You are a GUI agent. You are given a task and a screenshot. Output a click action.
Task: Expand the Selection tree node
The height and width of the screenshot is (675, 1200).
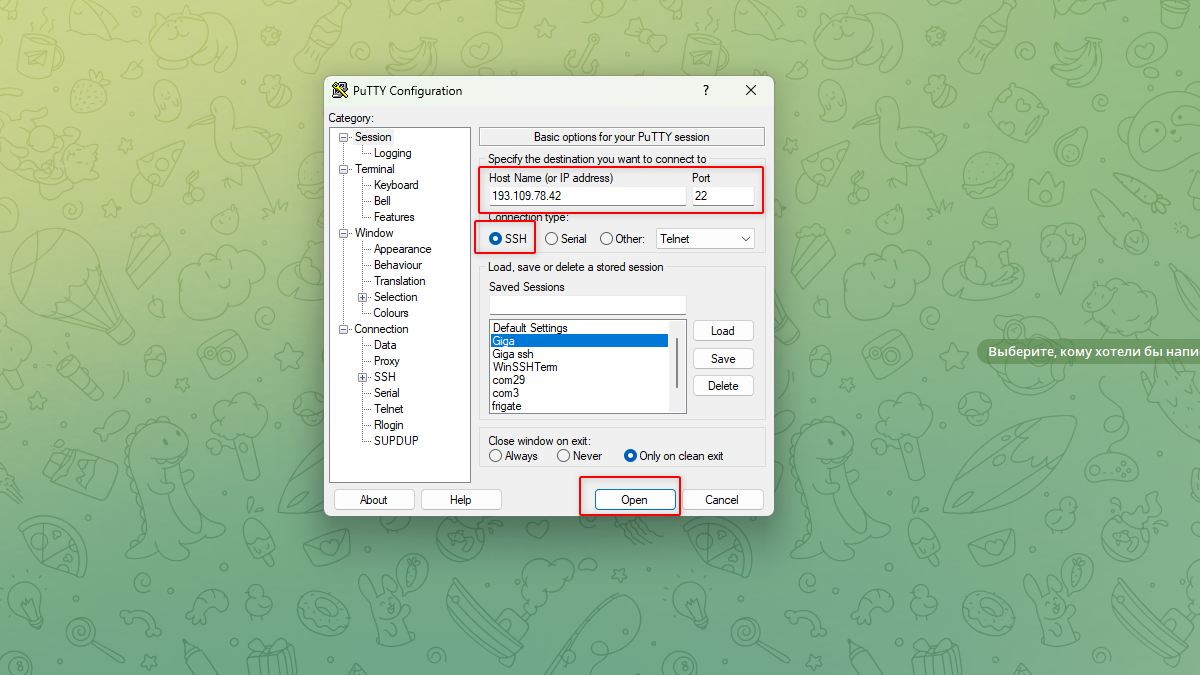coord(363,297)
